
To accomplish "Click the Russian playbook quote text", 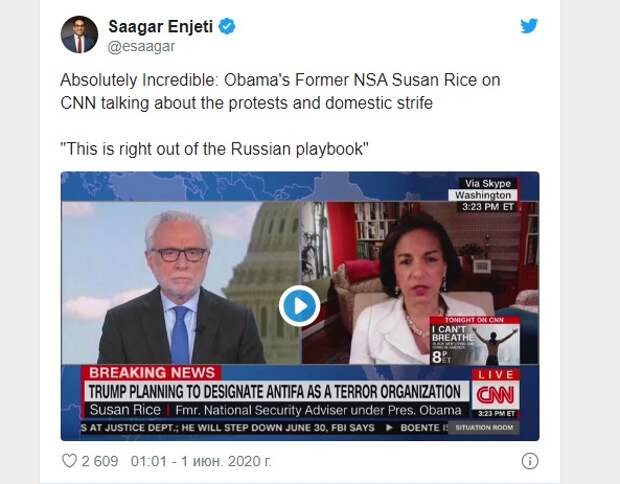I will (214, 149).
